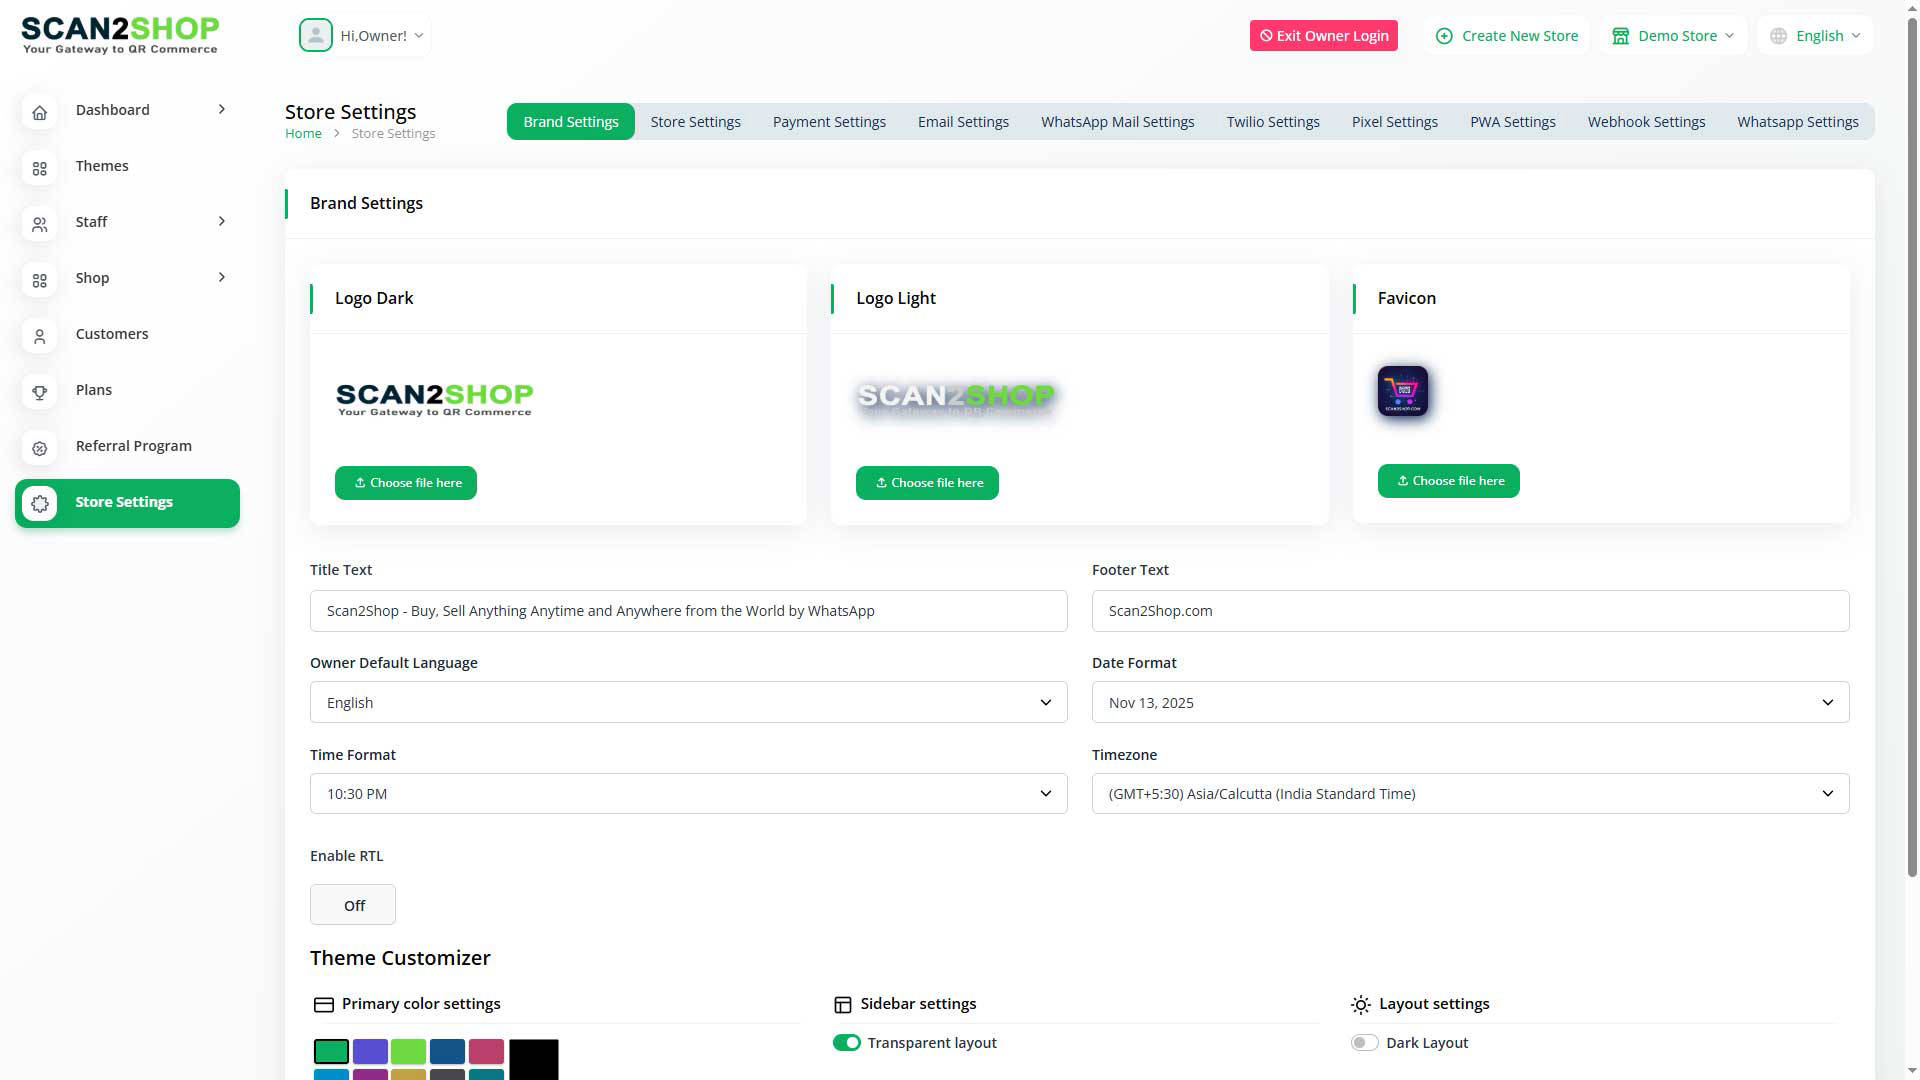Click into the Footer Text field
This screenshot has height=1080, width=1920.
(1470, 611)
